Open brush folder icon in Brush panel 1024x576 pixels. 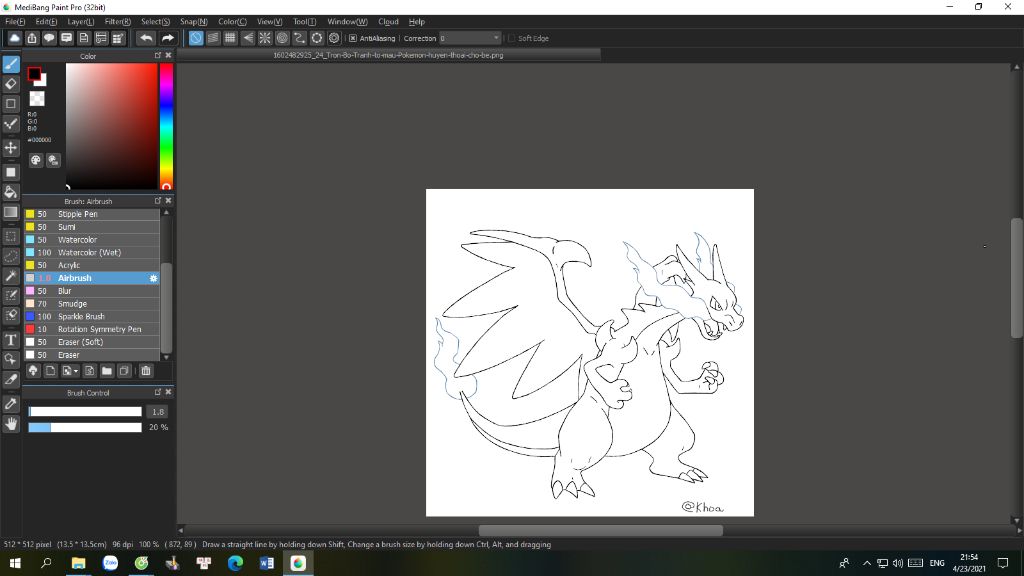(106, 371)
